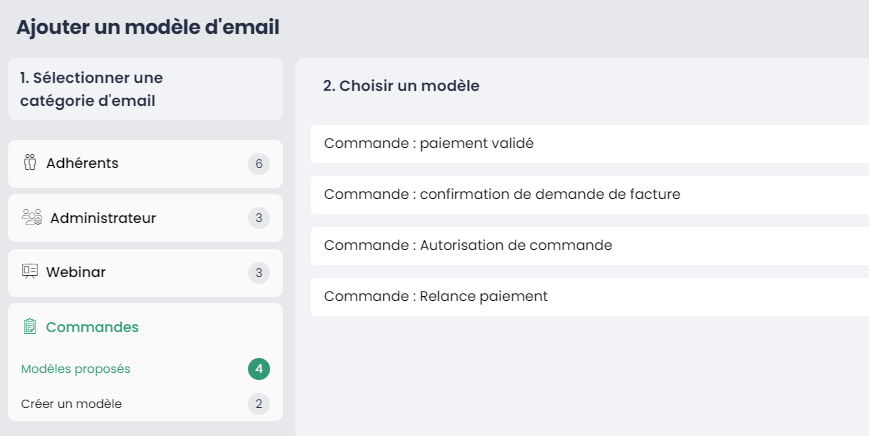Select Commande : Autorisation de commande template
The height and width of the screenshot is (436, 869).
(x=590, y=245)
